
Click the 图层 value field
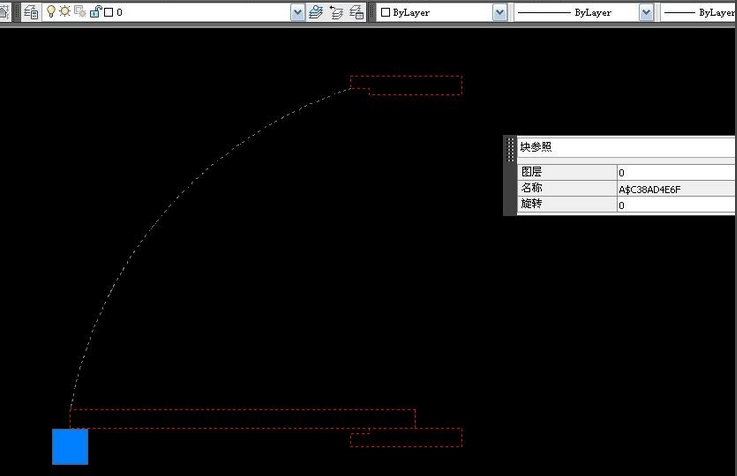click(x=675, y=172)
